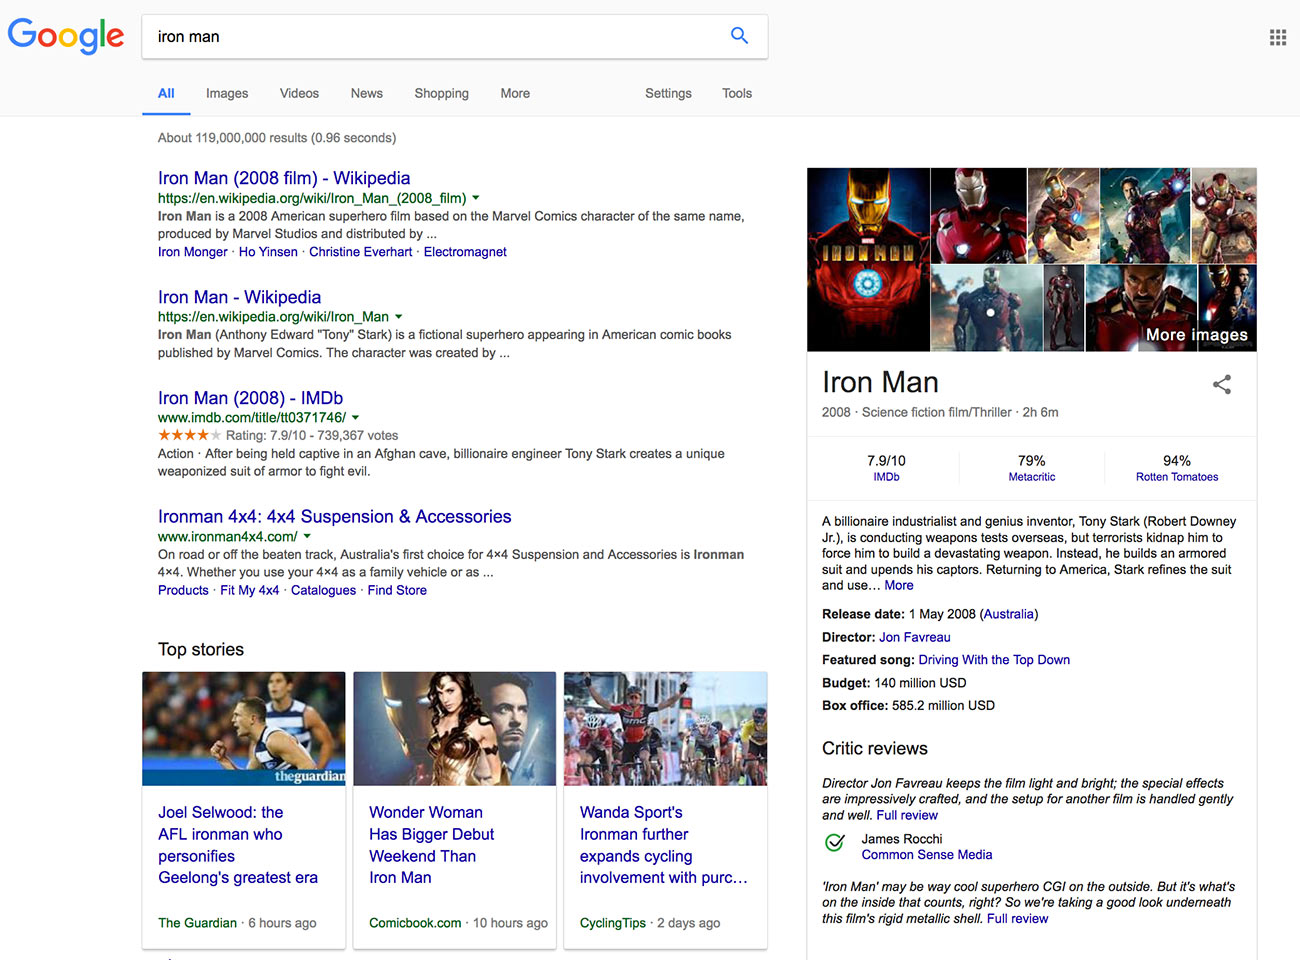This screenshot has width=1300, height=960.
Task: Open the Wanda Sport's cycling story thumbnail
Action: pyautogui.click(x=666, y=729)
